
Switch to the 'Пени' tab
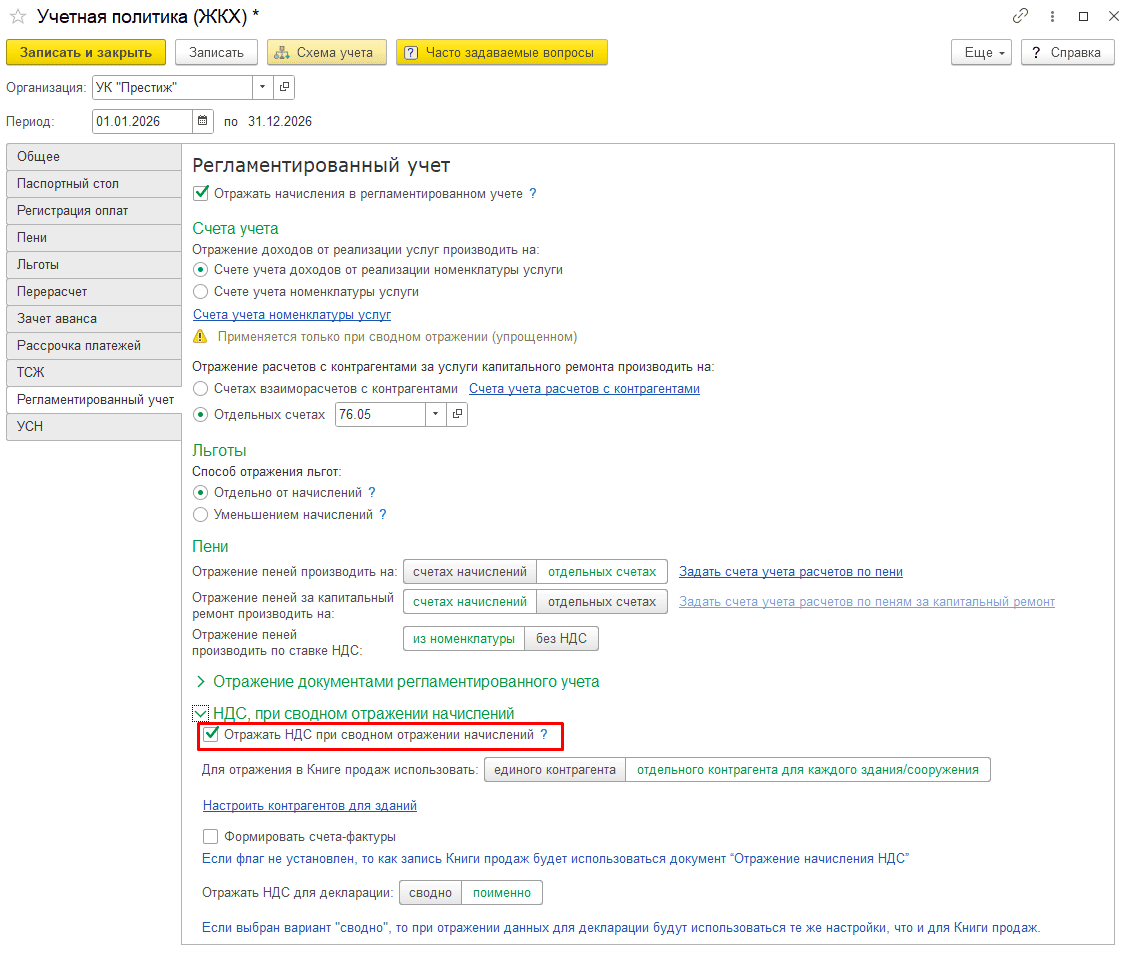94,238
